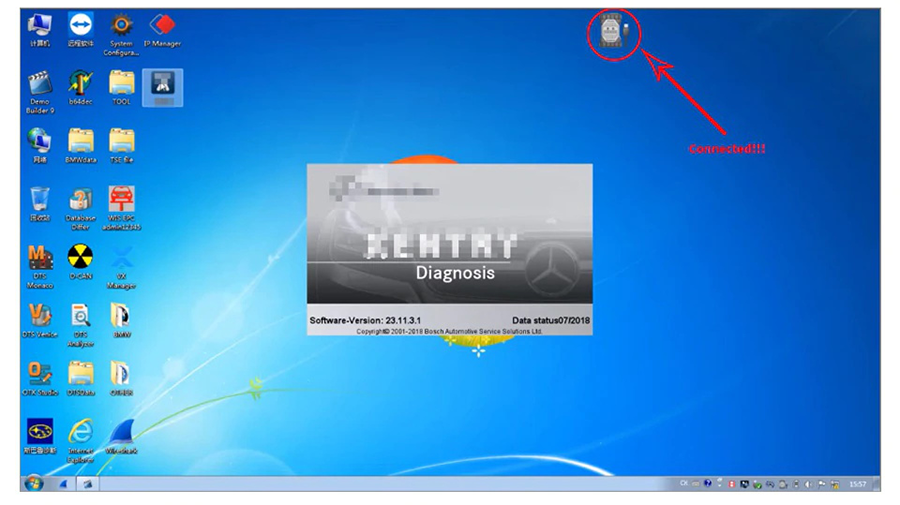Image resolution: width=900 pixels, height=505 pixels.
Task: Click the Wireshark pinned taskbar button
Action: pos(64,484)
